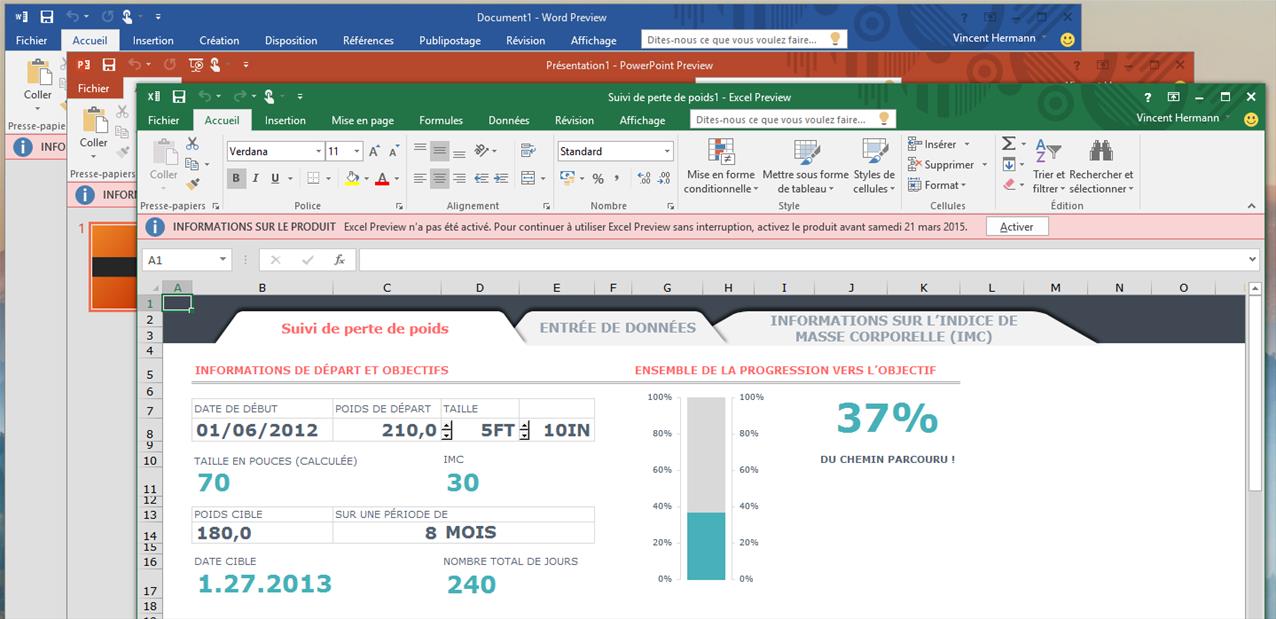Toggle Bold formatting in Excel
The width and height of the screenshot is (1276, 619).
[236, 179]
